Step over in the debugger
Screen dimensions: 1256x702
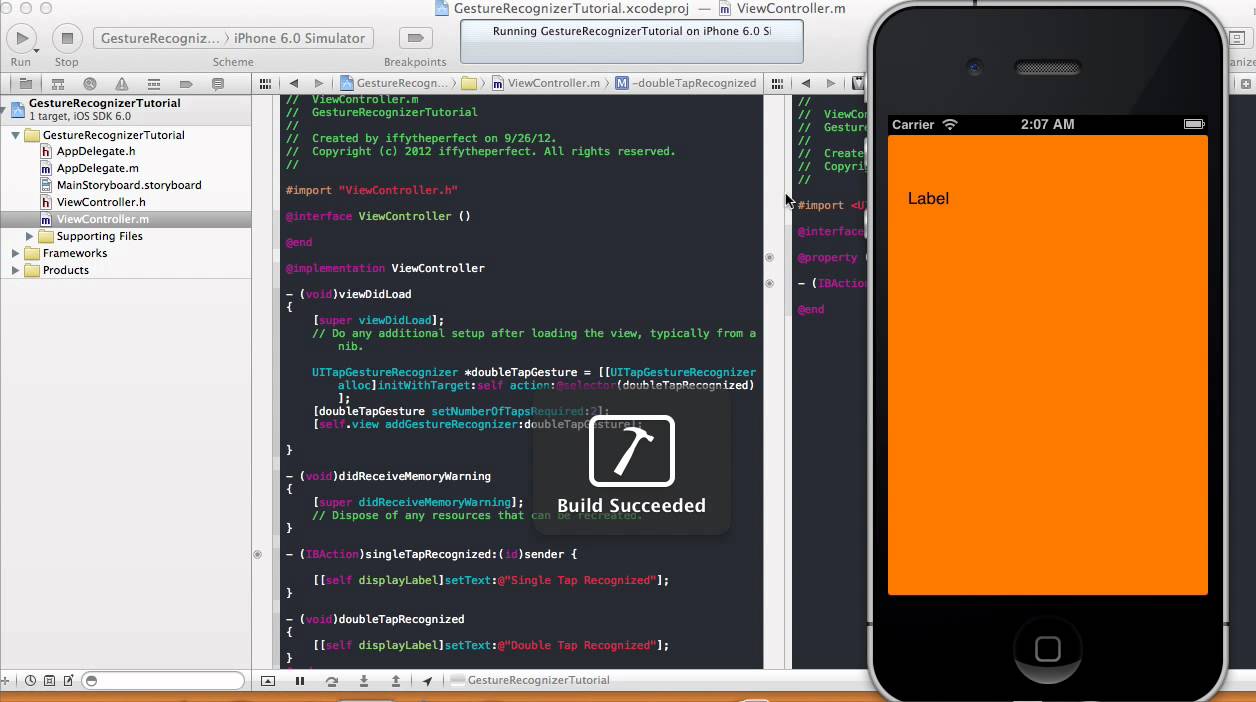tap(332, 681)
